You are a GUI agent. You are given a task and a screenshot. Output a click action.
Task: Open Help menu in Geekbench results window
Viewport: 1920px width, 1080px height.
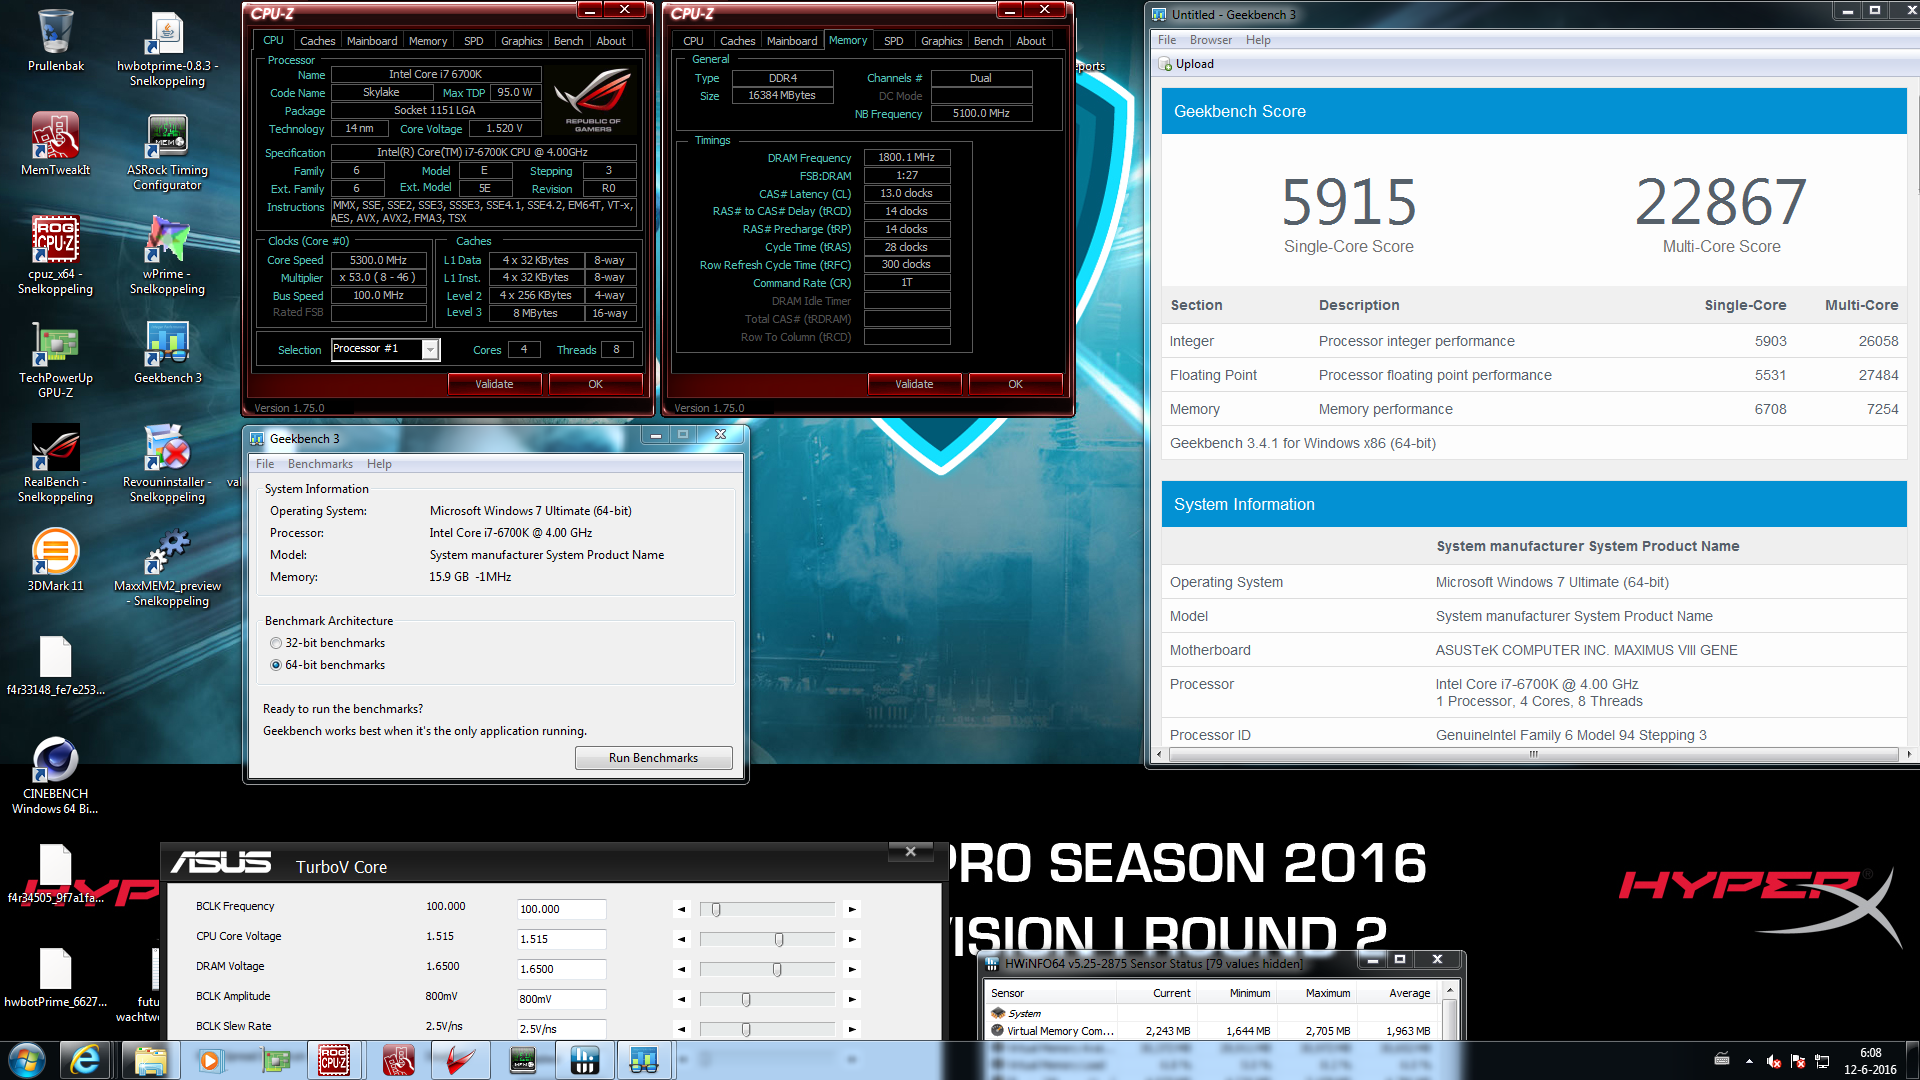click(x=1258, y=40)
